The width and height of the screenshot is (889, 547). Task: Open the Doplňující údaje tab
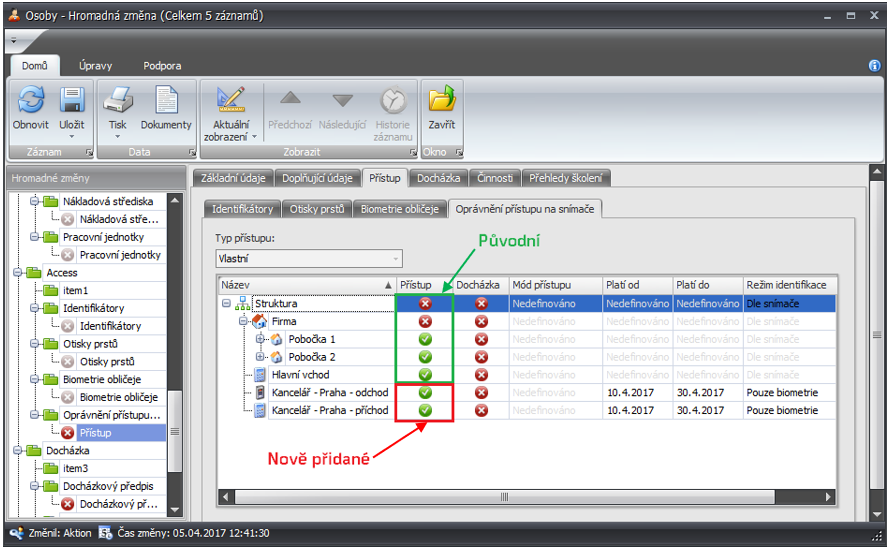point(318,178)
